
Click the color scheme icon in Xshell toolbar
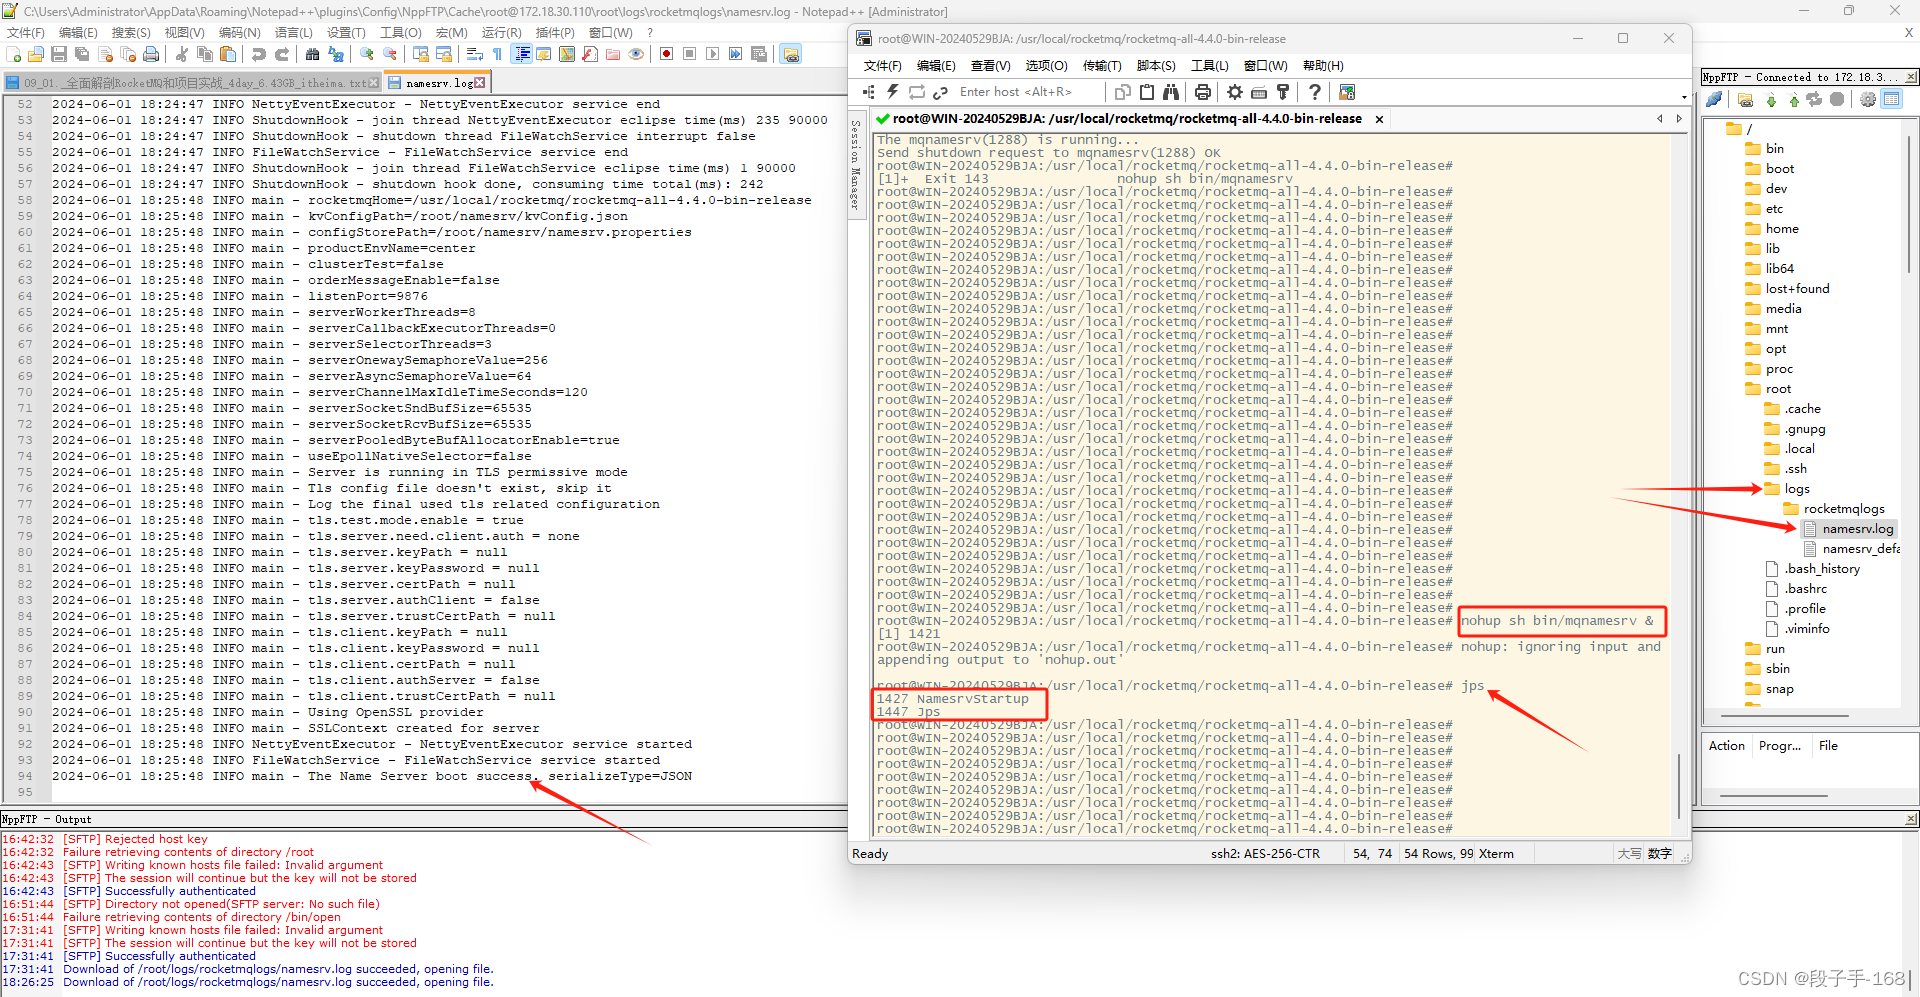[x=1347, y=91]
